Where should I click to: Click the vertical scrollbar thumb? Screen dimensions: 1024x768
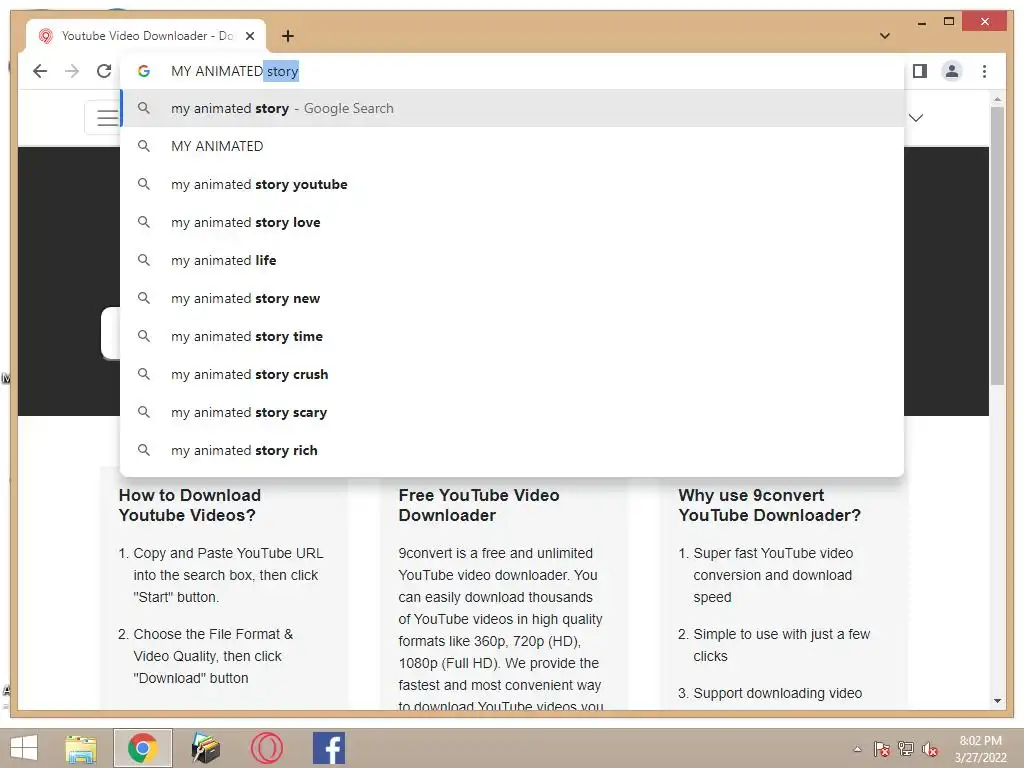coord(997,246)
